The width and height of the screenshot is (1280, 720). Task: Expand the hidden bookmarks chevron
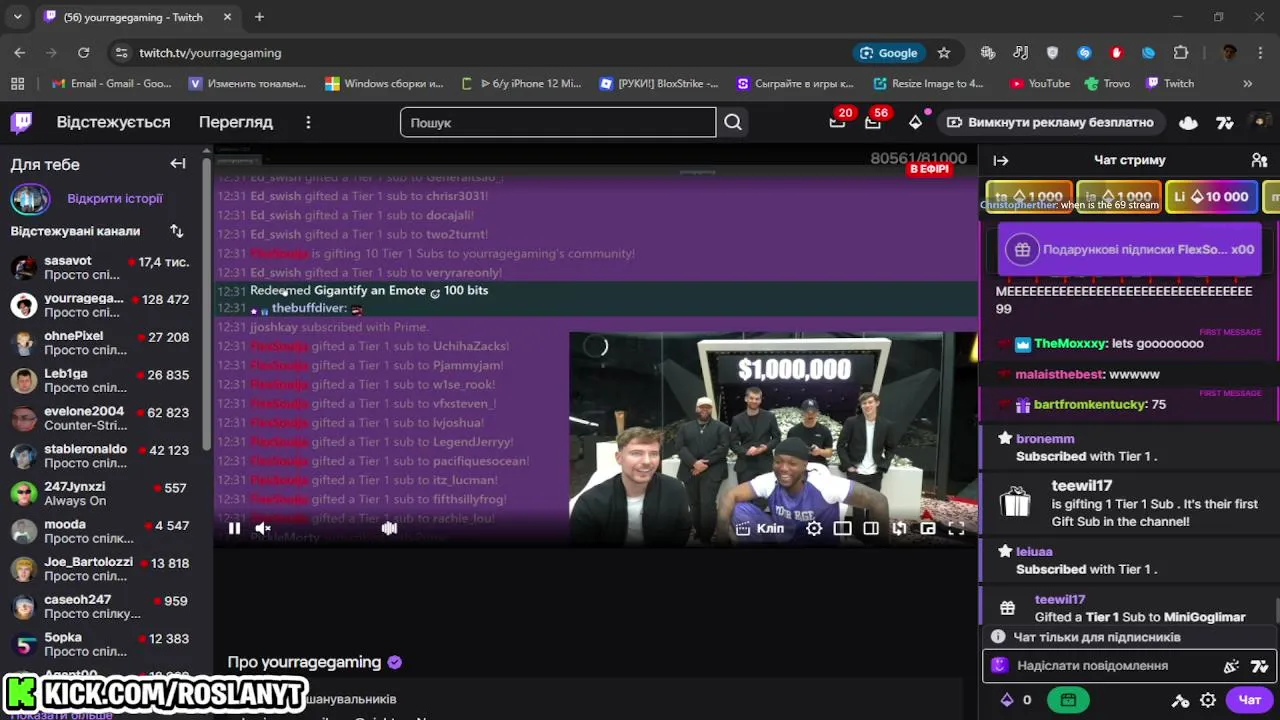coord(1247,84)
